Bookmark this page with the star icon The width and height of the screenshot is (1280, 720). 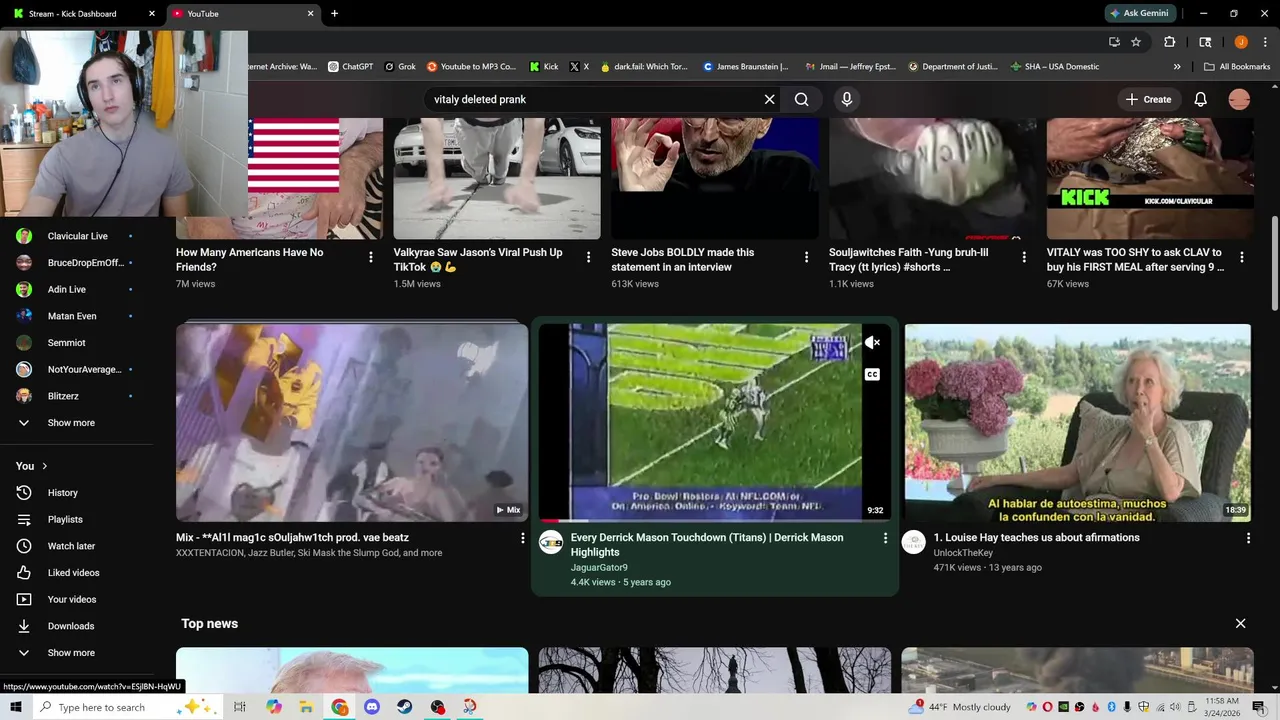(x=1136, y=42)
